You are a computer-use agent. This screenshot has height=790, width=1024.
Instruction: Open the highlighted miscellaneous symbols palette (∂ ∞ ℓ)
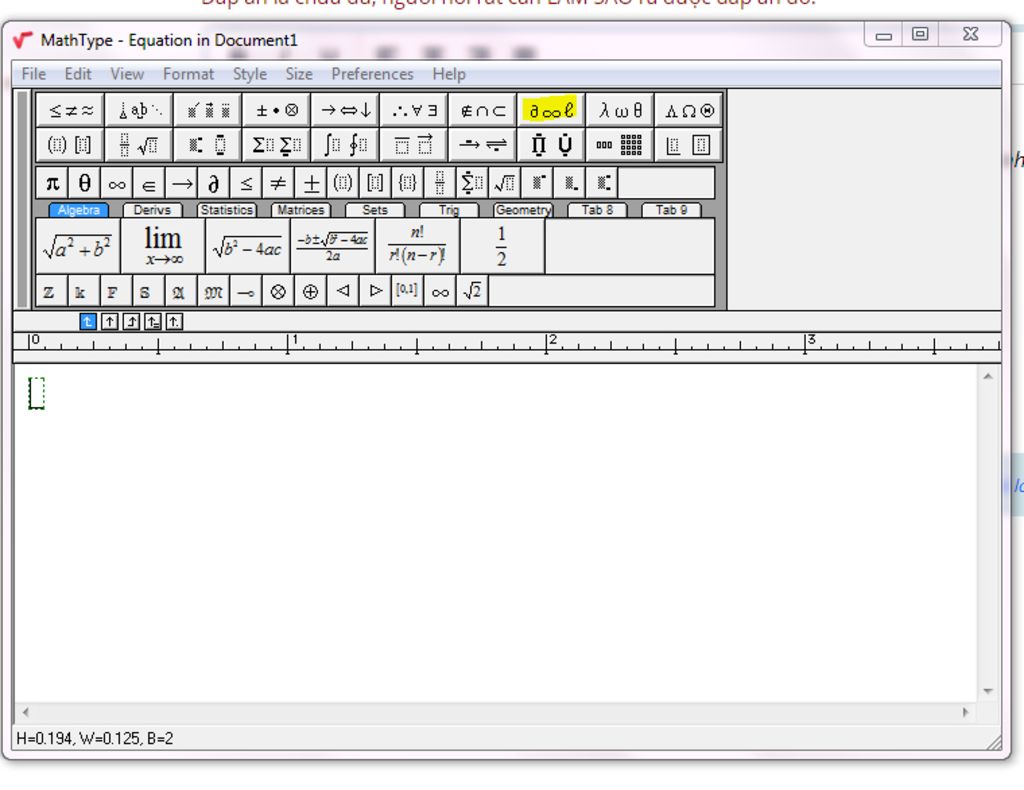(551, 110)
